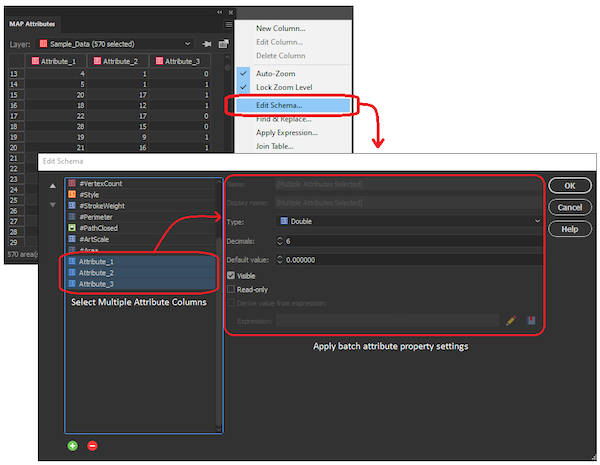Click the Expression input field
The height and width of the screenshot is (465, 600).
click(x=388, y=321)
